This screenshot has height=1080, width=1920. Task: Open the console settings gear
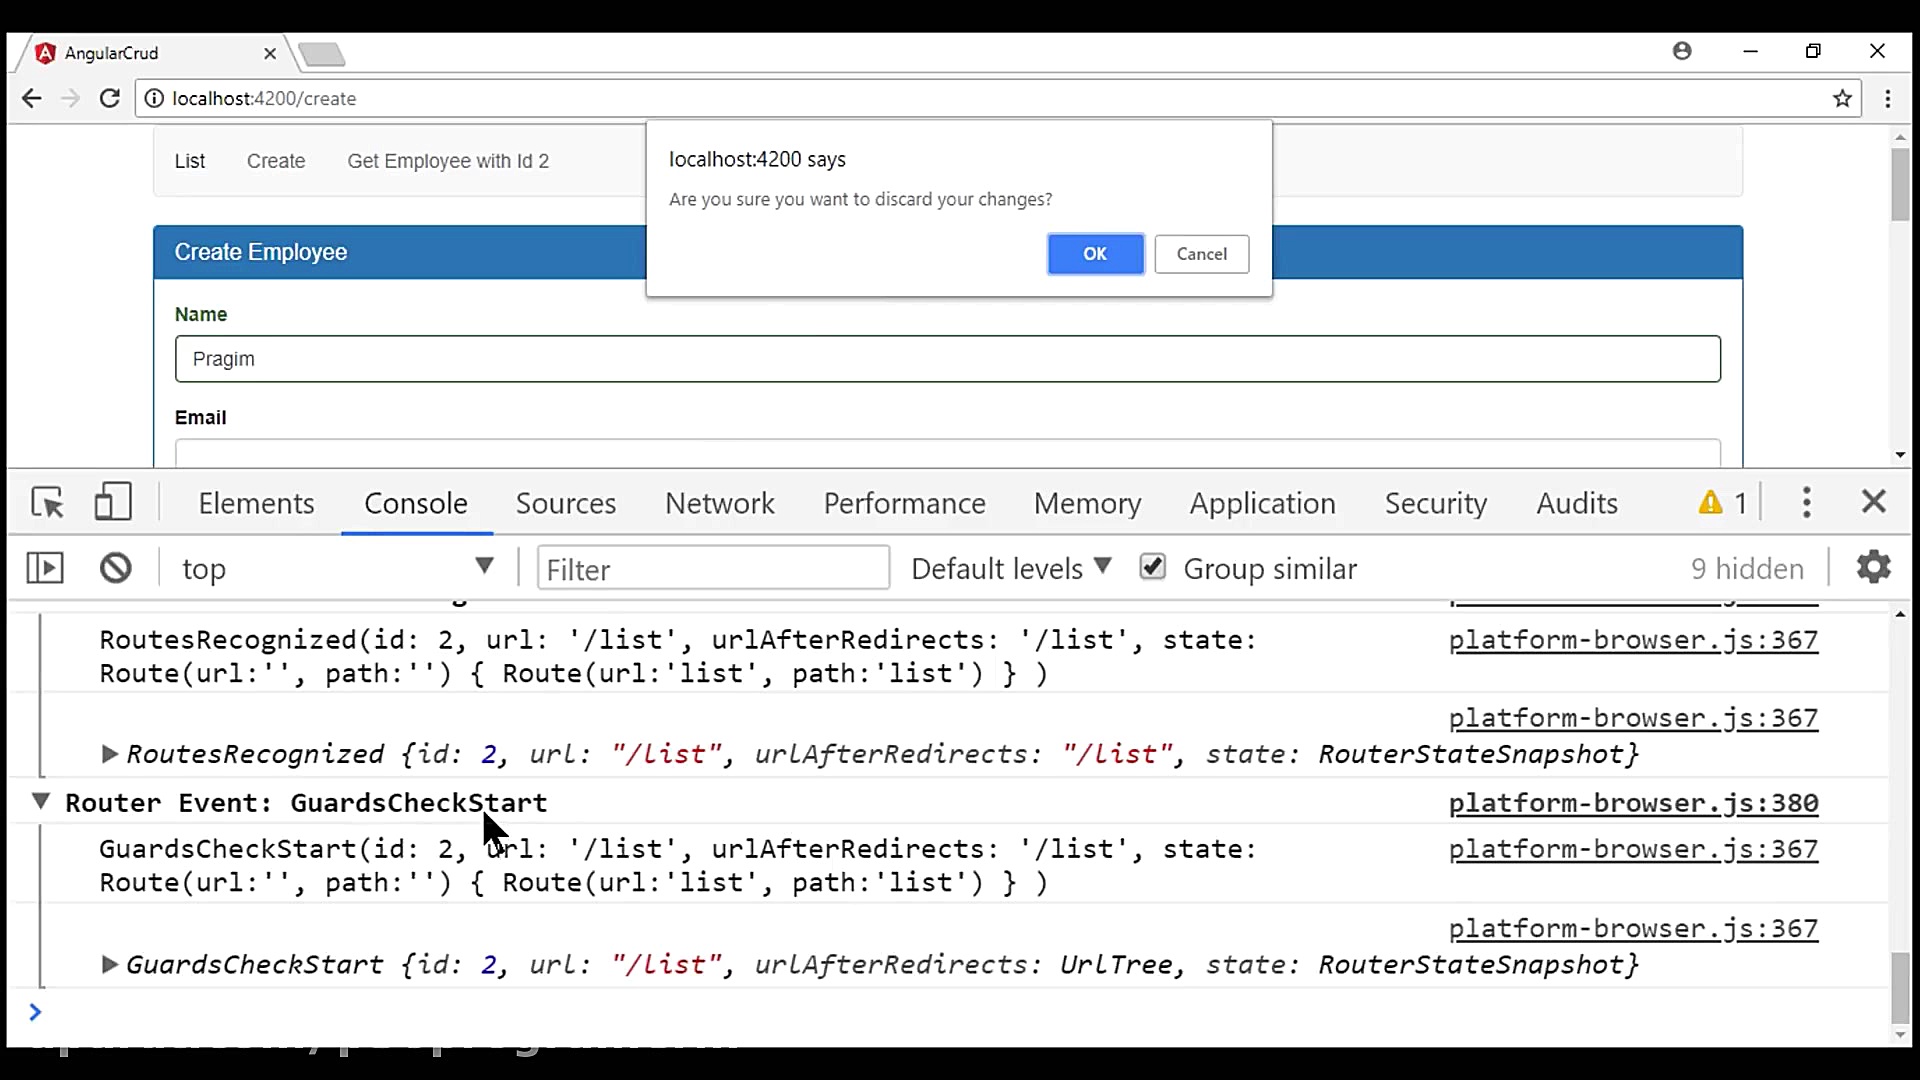[x=1872, y=568]
